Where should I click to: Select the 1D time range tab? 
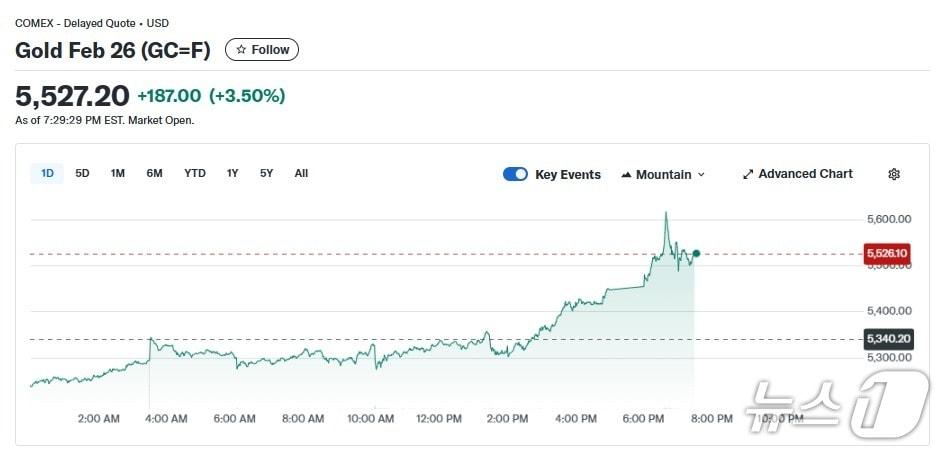tap(47, 173)
